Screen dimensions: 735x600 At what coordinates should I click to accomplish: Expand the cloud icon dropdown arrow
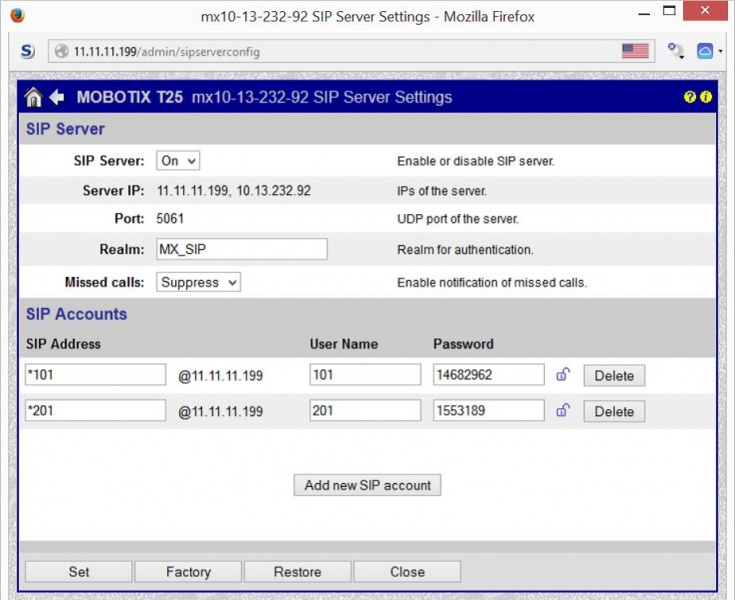coord(720,51)
